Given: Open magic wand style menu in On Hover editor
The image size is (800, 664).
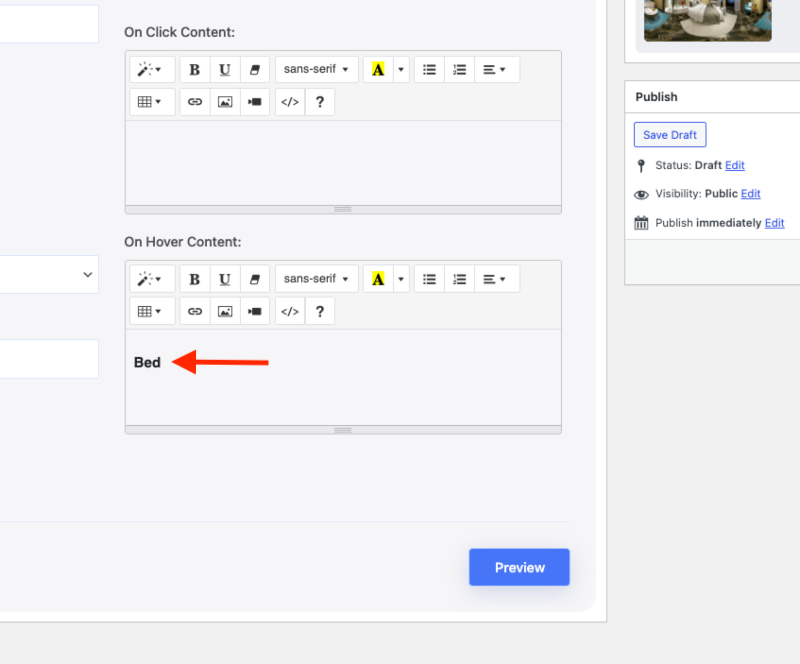Looking at the screenshot, I should (152, 279).
